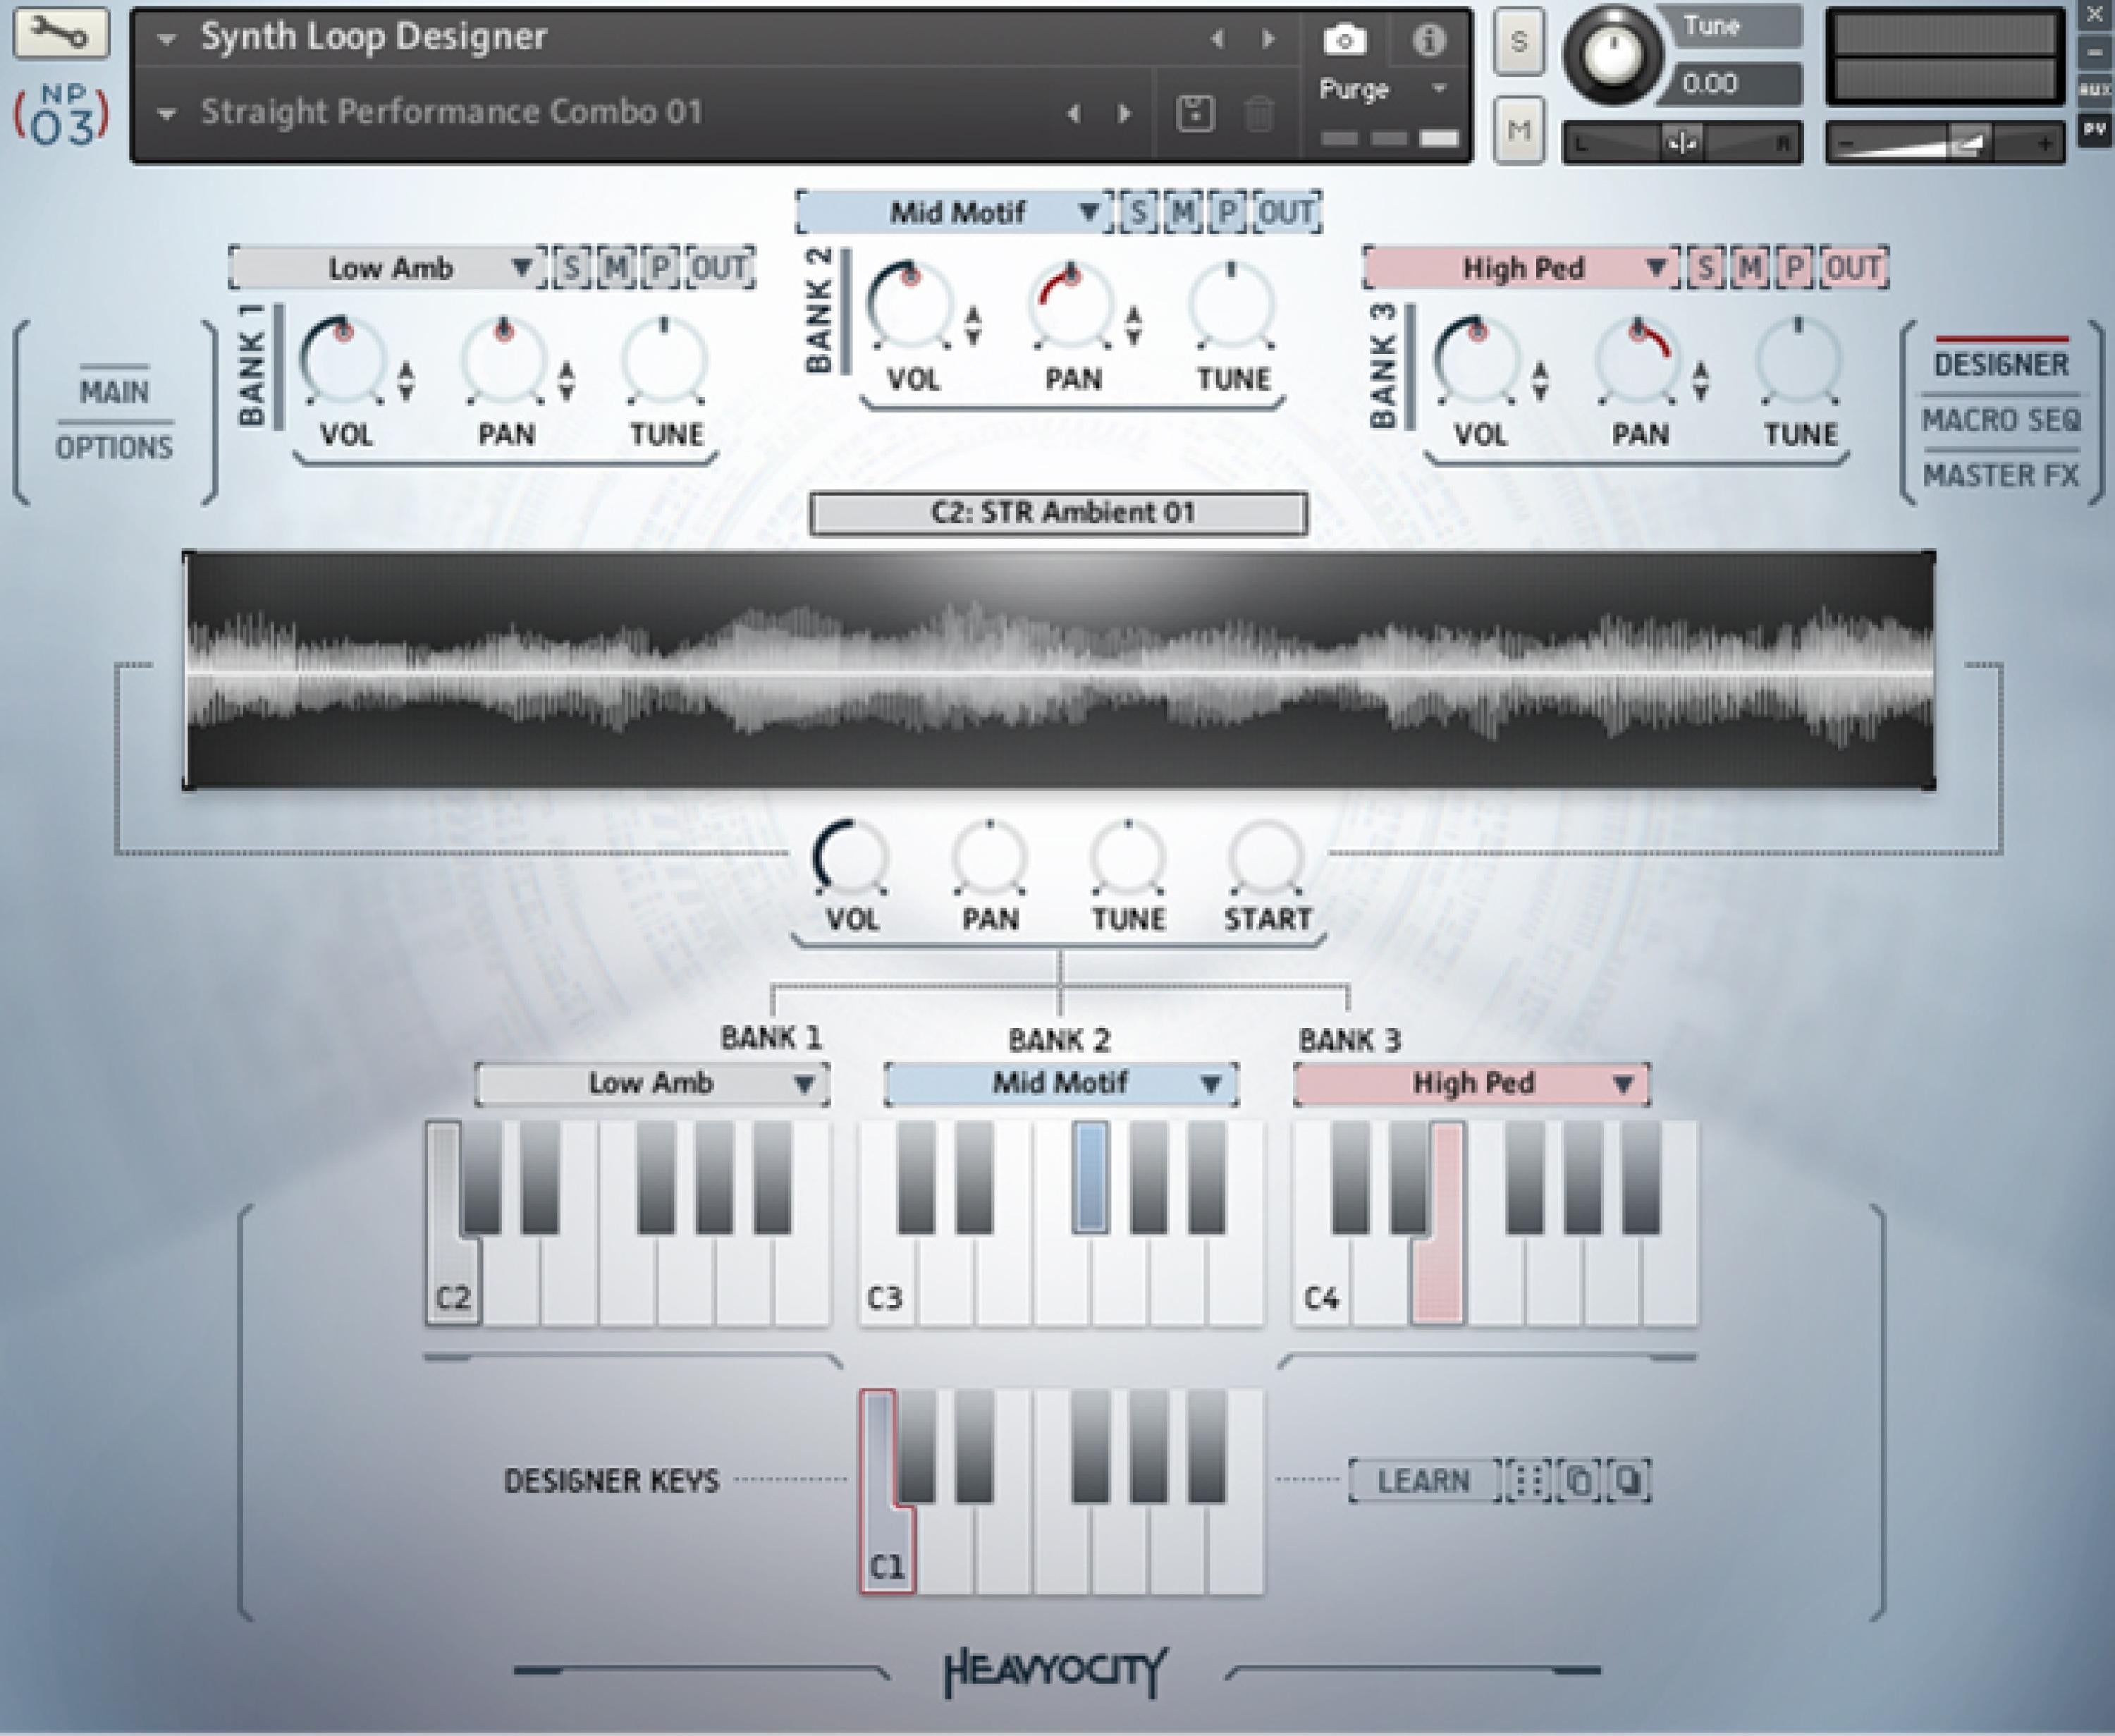This screenshot has height=1736, width=2115.
Task: Select previous snapshot arrow
Action: (1073, 113)
